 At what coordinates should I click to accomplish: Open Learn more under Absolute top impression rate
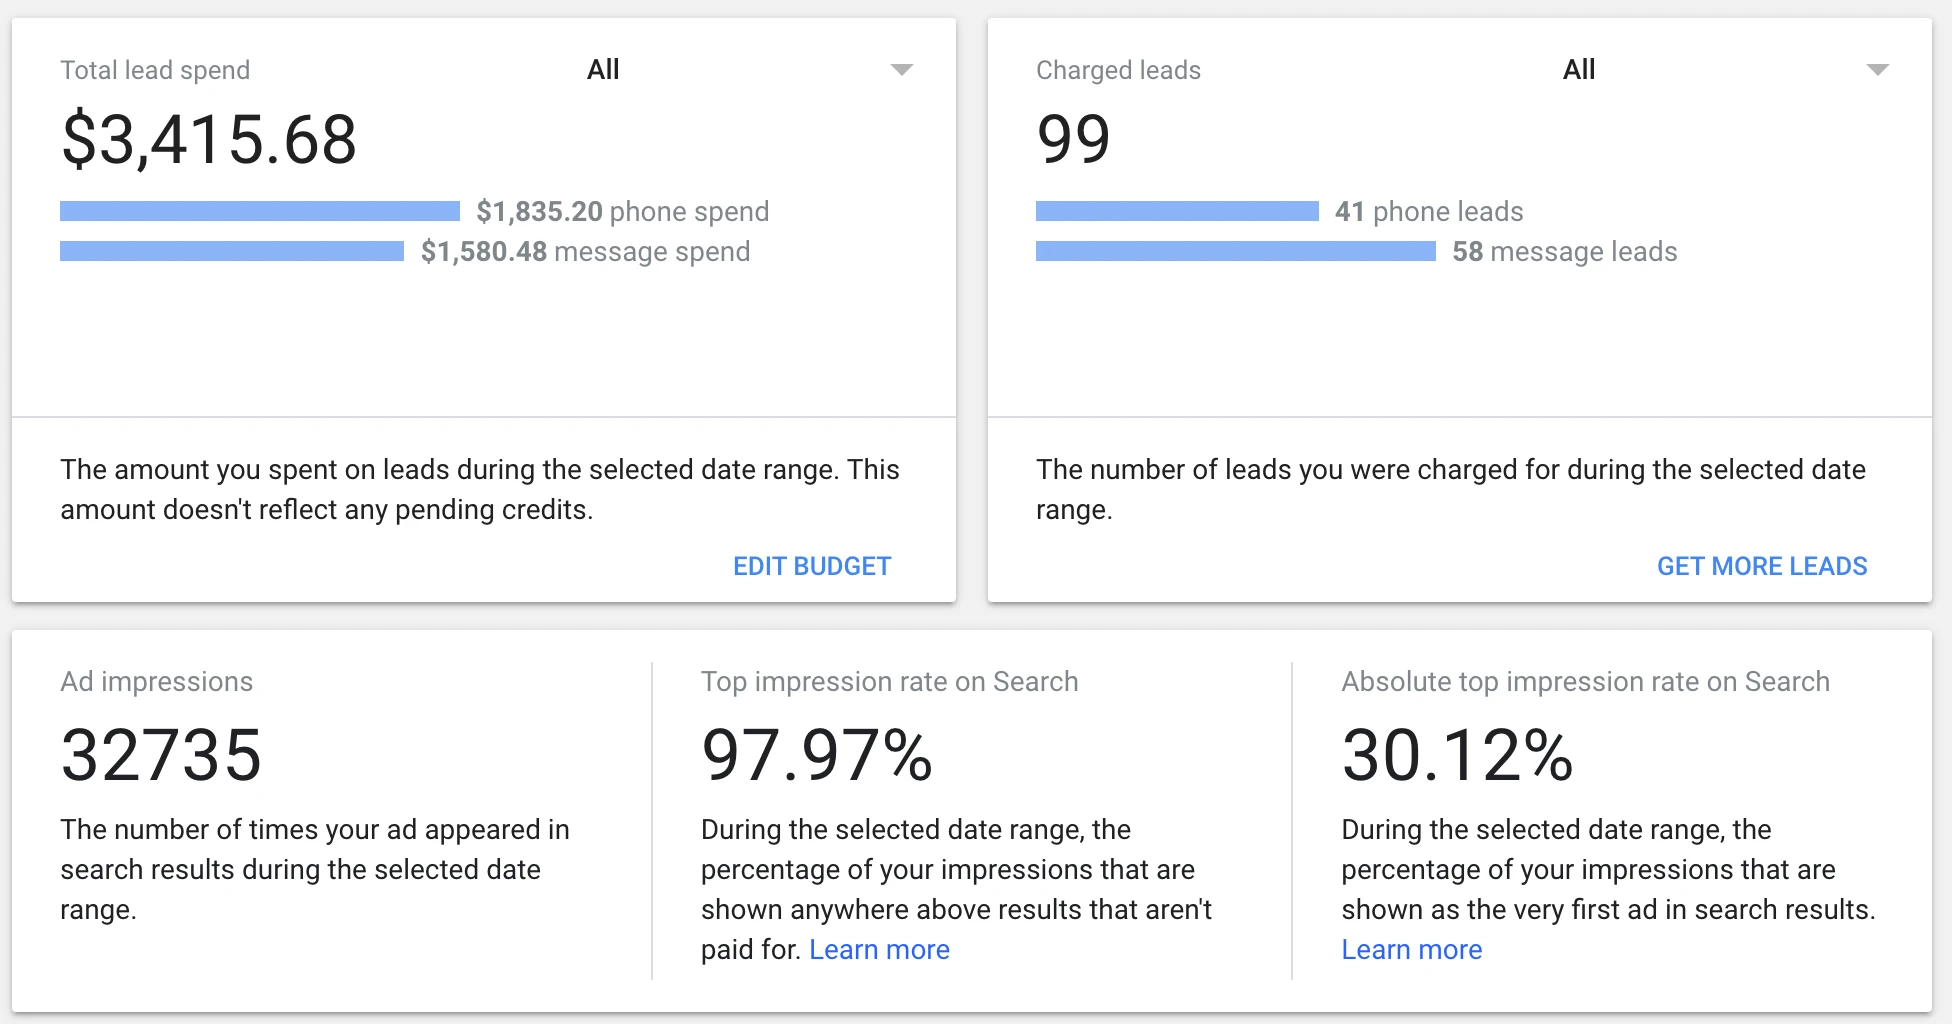1411,949
